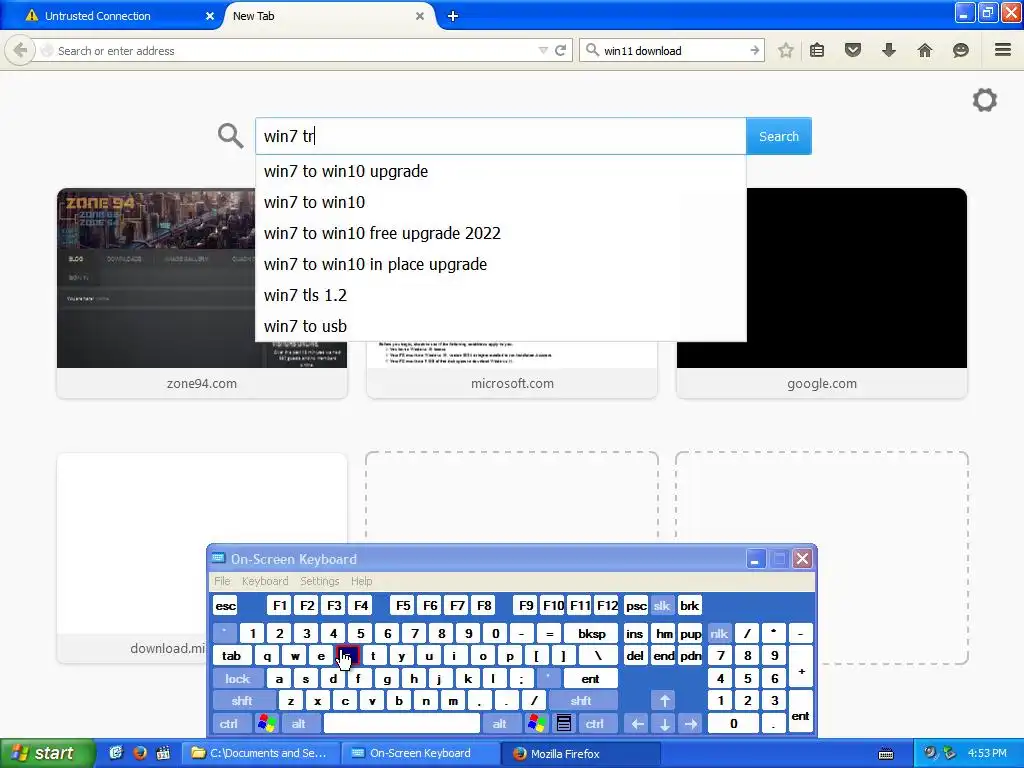The height and width of the screenshot is (768, 1024).
Task: Click the new tab page search field
Action: click(x=500, y=136)
